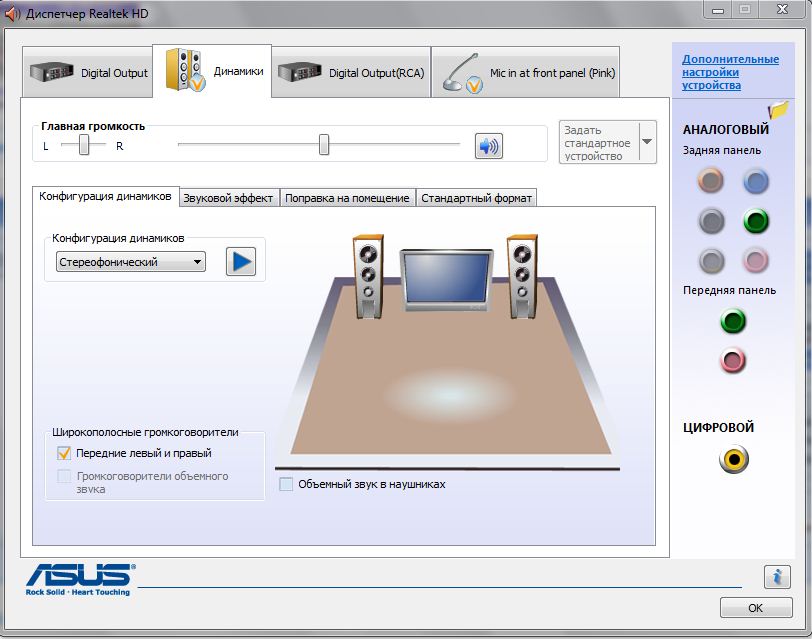
Task: Select the green front panel jack
Action: [733, 321]
